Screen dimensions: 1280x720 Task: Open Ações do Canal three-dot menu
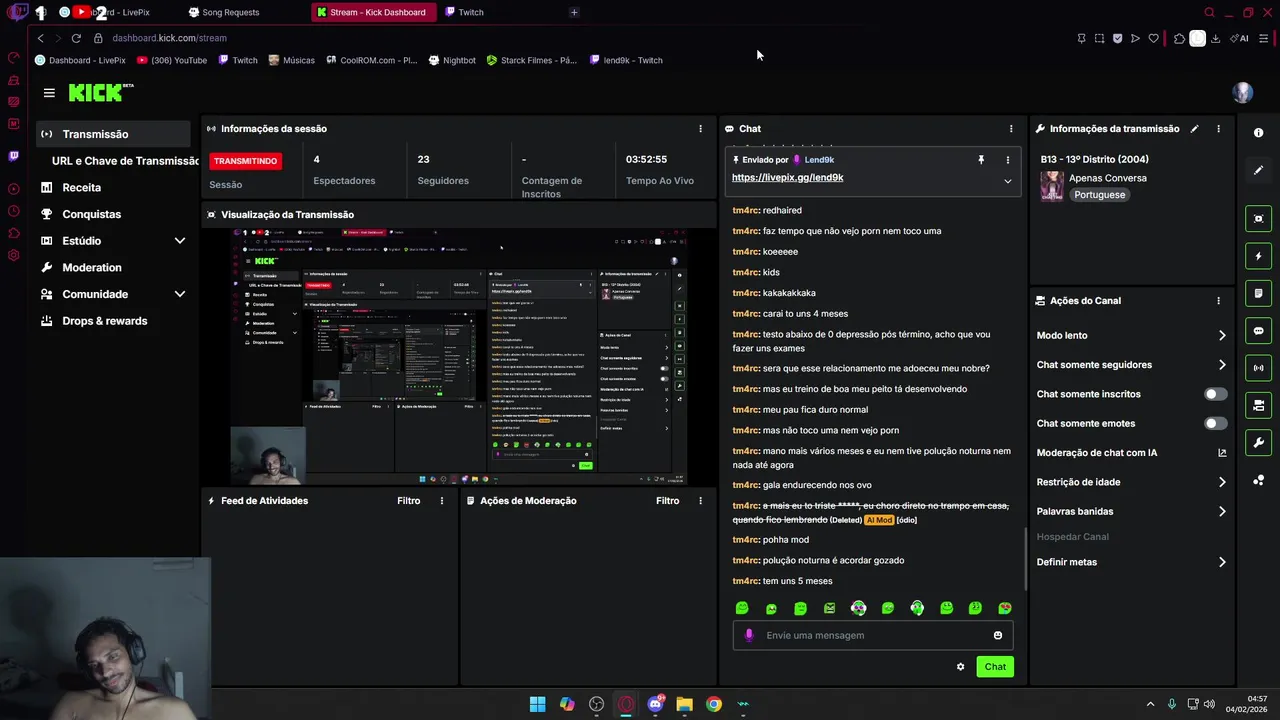point(1218,301)
